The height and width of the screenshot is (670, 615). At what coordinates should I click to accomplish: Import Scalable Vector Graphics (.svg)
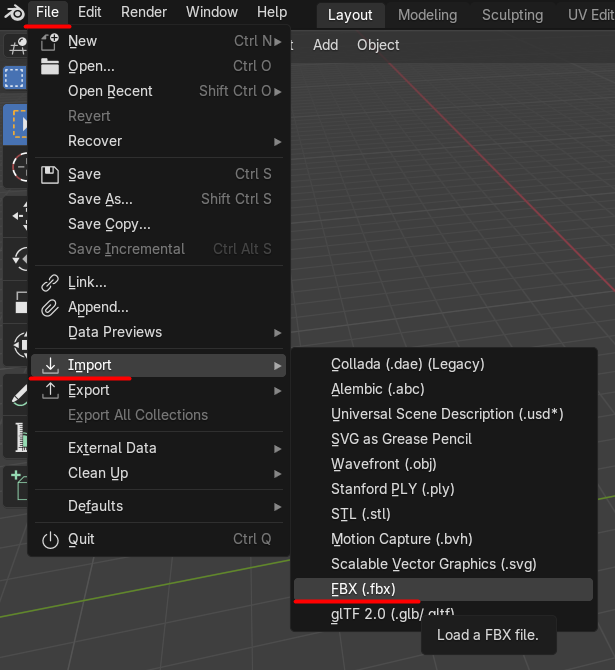click(443, 564)
